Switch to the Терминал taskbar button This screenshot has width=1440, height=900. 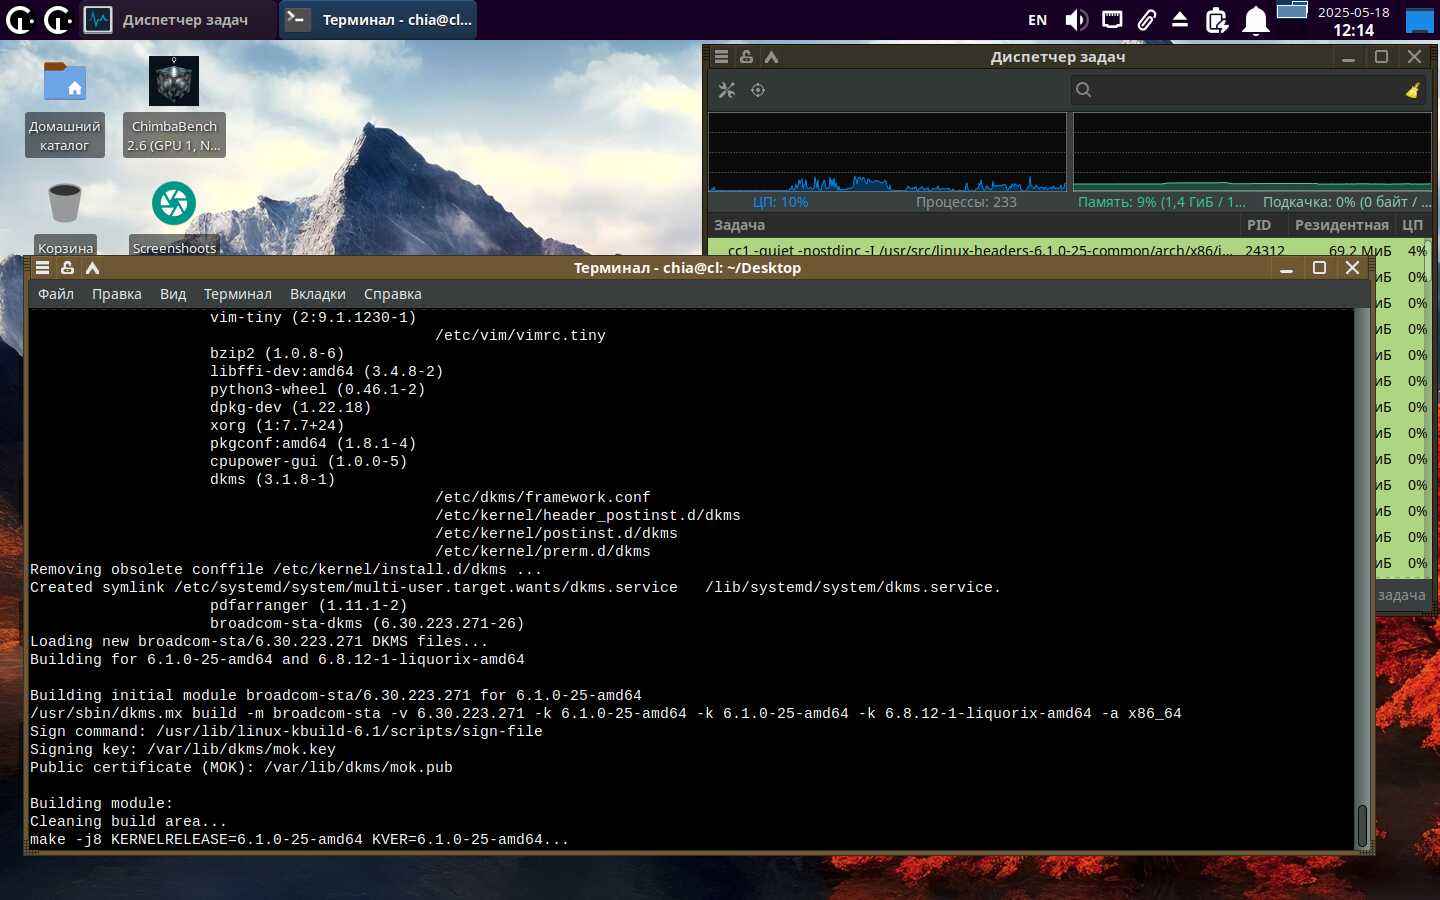coord(378,20)
